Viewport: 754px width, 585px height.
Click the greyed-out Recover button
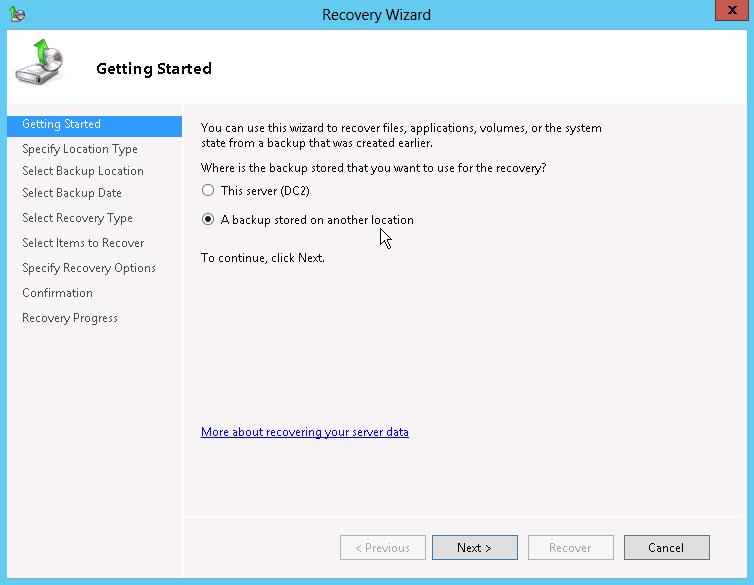[570, 548]
